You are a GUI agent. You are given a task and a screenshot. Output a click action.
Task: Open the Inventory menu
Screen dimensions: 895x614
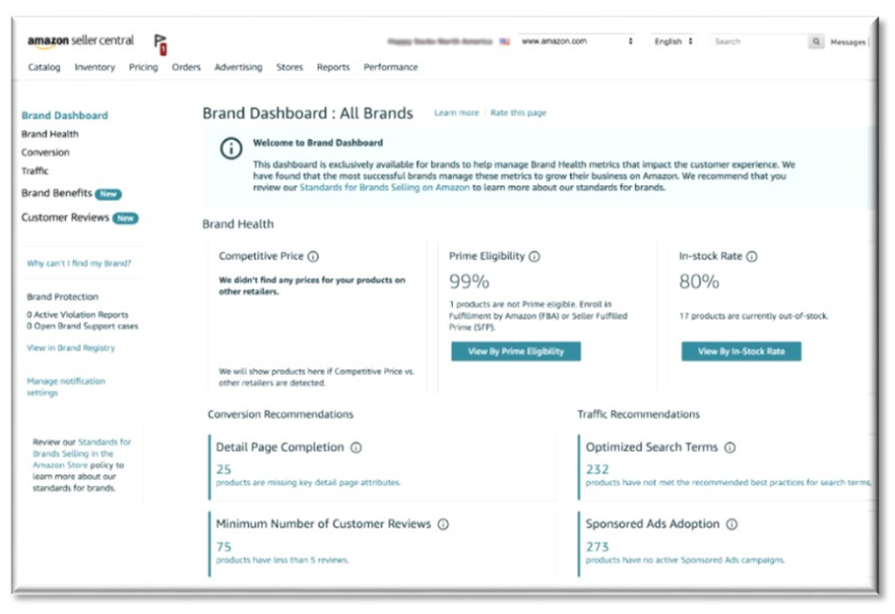tap(95, 67)
